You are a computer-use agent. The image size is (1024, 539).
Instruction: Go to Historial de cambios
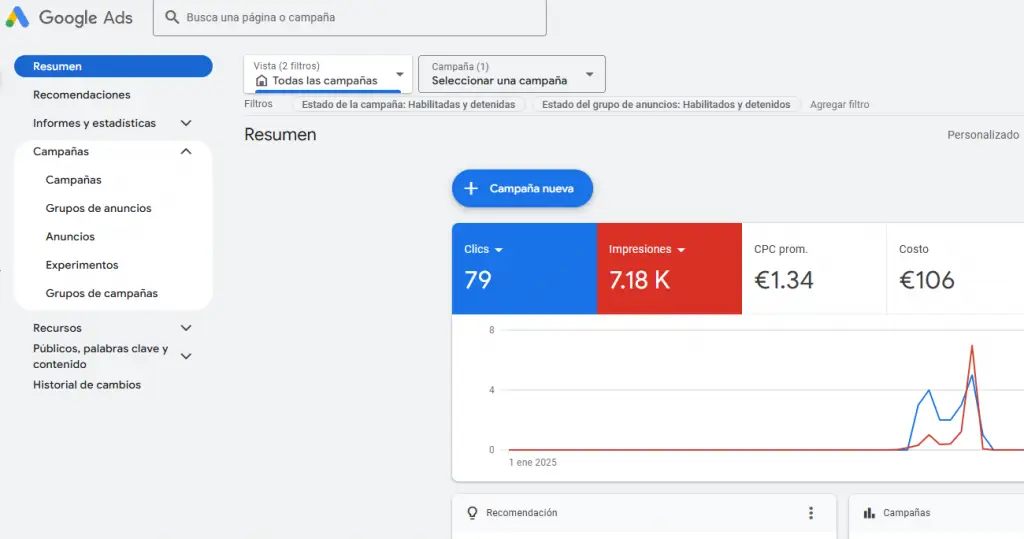point(87,385)
